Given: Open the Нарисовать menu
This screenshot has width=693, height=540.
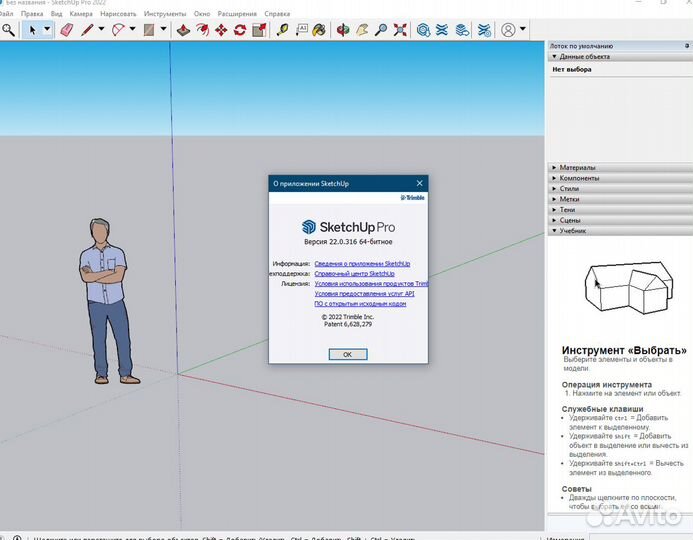Looking at the screenshot, I should pos(118,14).
